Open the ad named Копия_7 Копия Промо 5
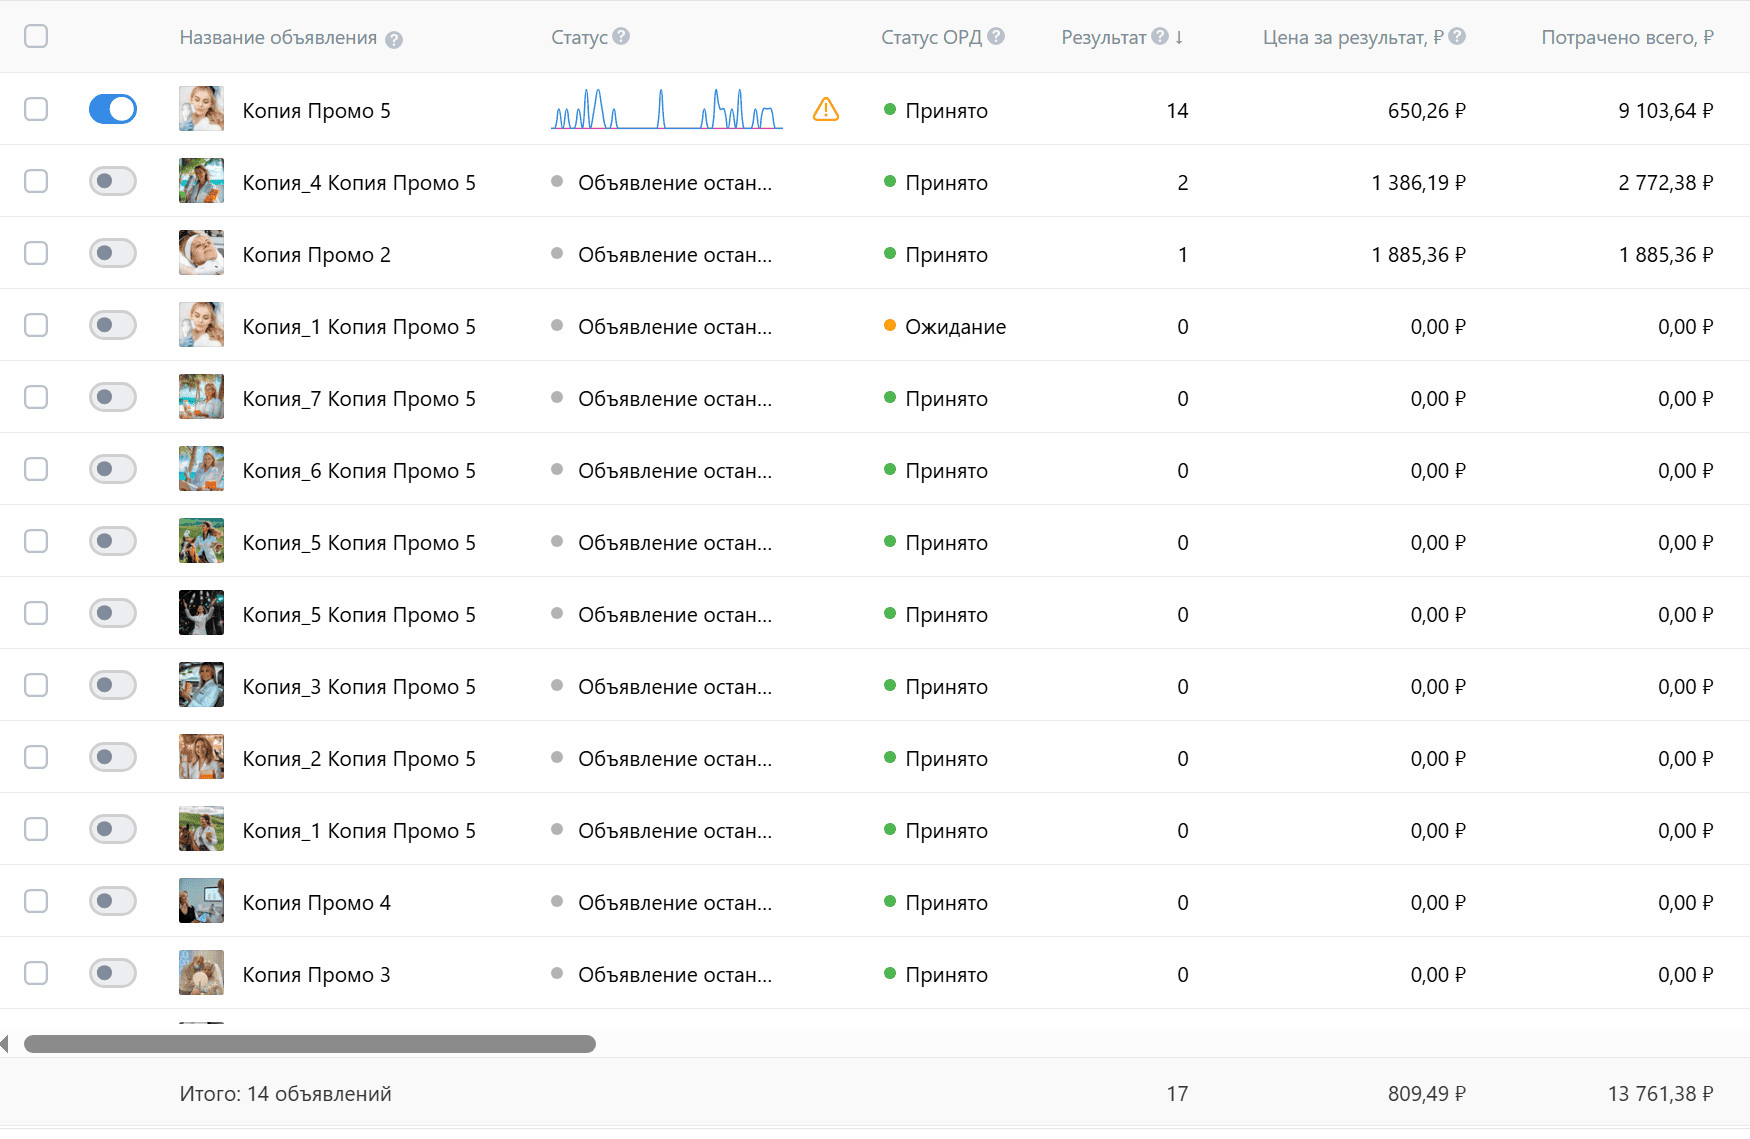The image size is (1750, 1139). click(x=359, y=399)
